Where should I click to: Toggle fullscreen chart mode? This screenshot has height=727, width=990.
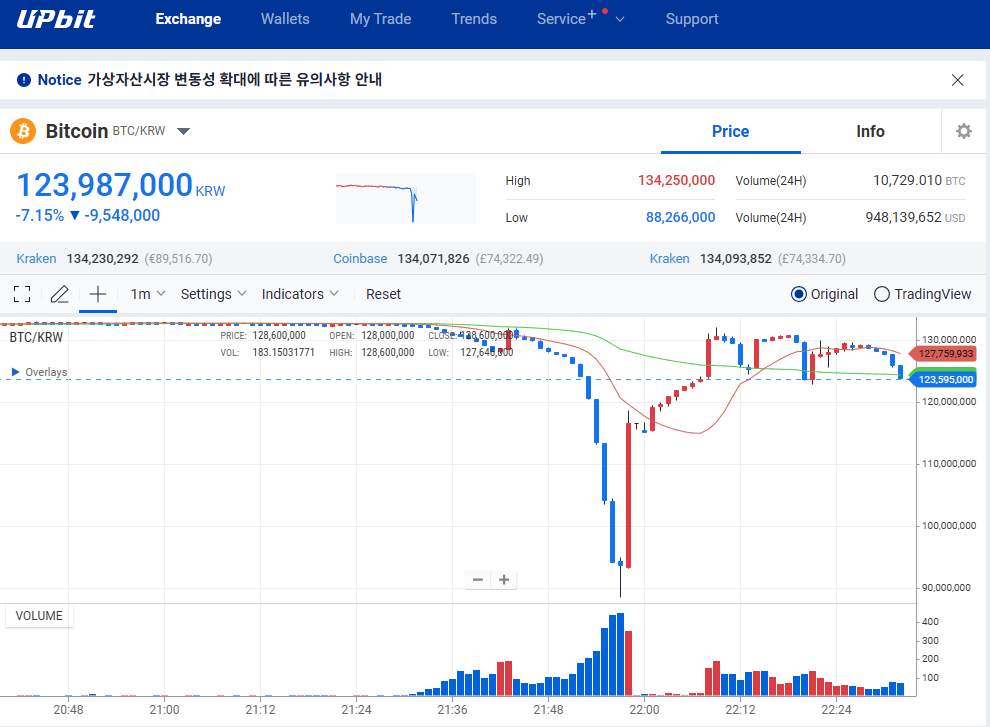(x=22, y=294)
